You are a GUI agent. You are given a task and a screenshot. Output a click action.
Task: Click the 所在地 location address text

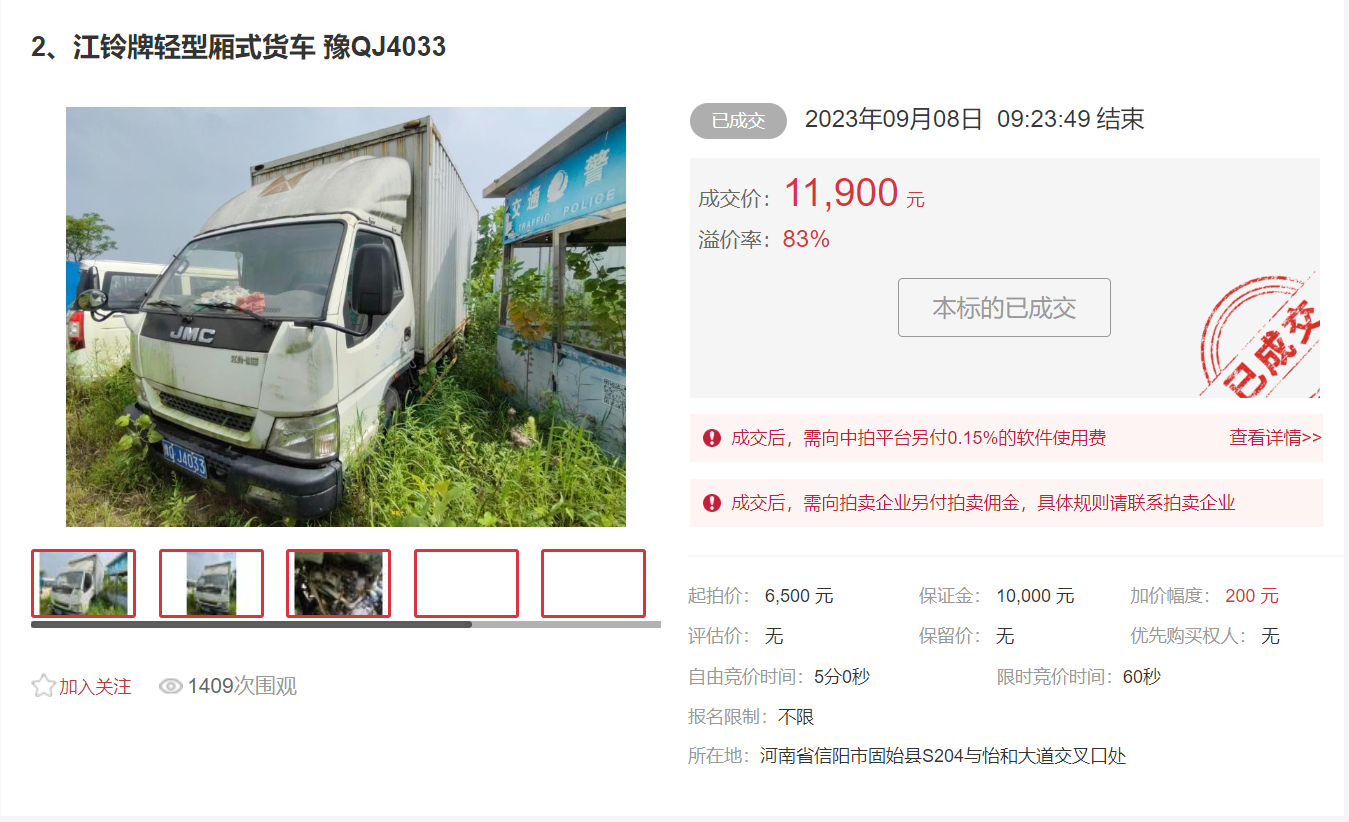tap(943, 756)
